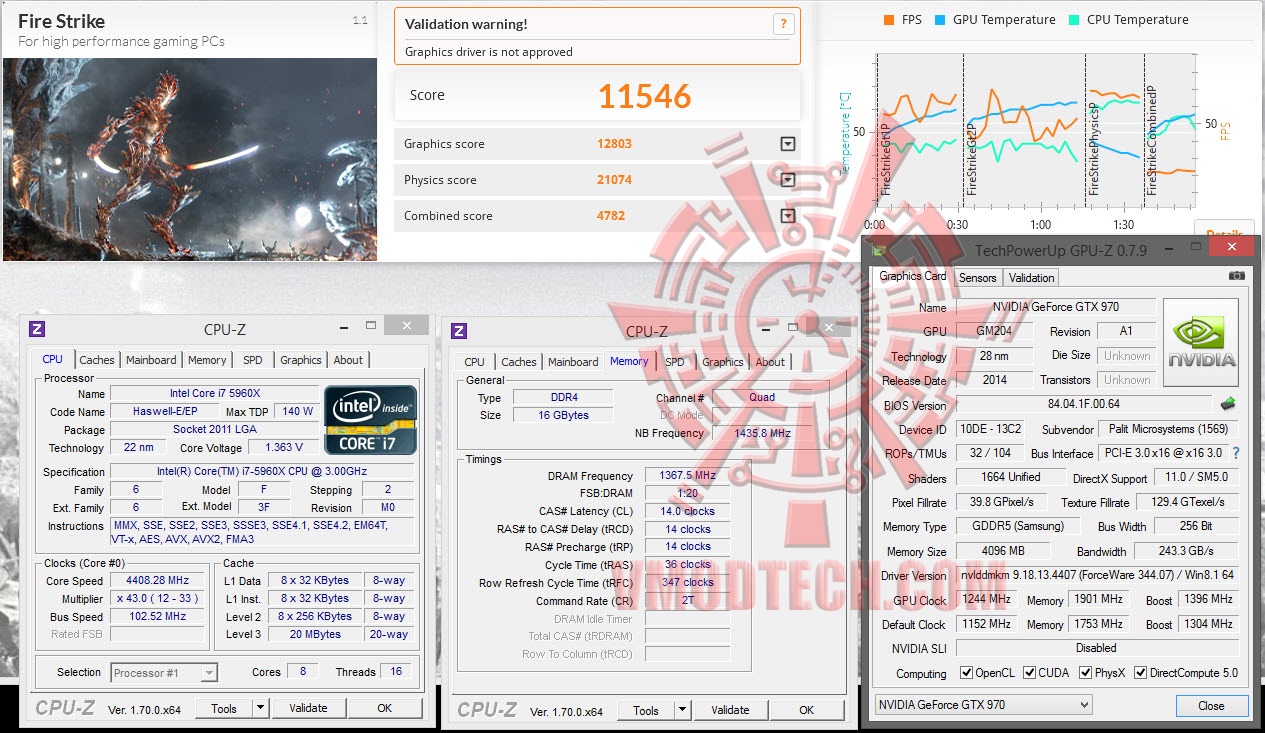Viewport: 1265px width, 733px height.
Task: Click the BIOS save chip icon in GPU-Z
Action: tap(1228, 404)
